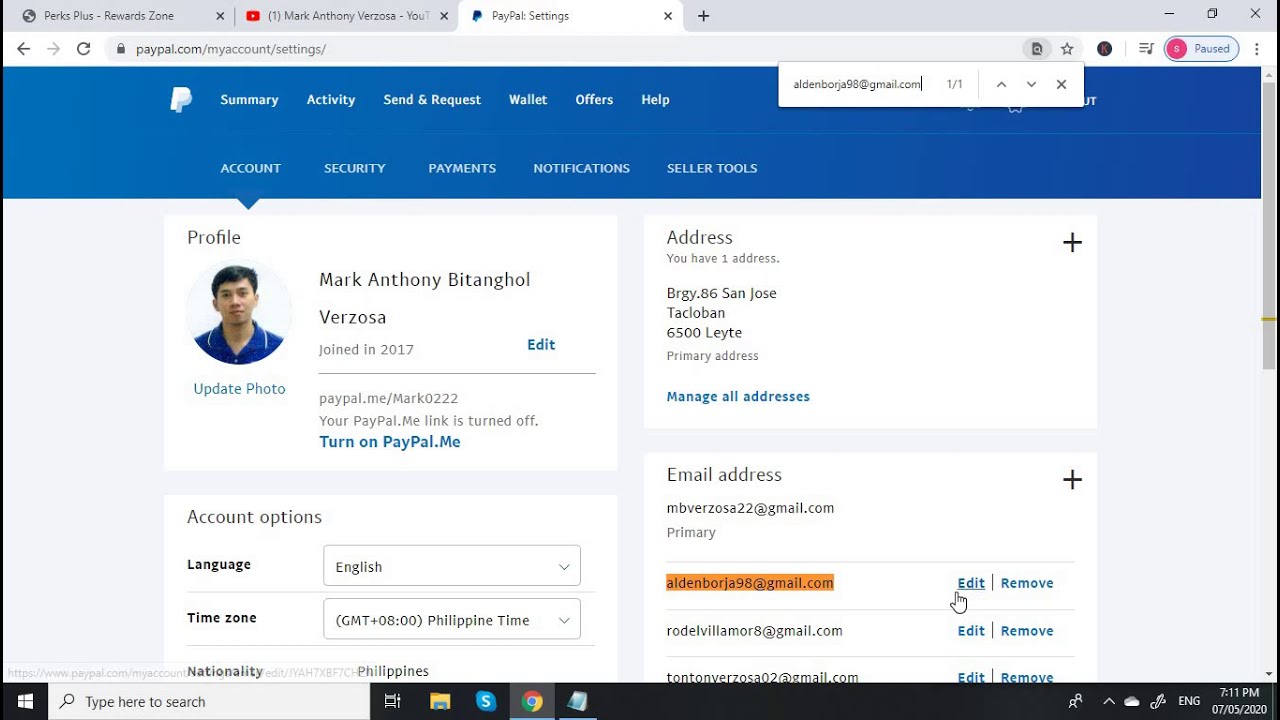Switch to the YouTube browser tab
This screenshot has width=1280, height=720.
pyautogui.click(x=347, y=16)
